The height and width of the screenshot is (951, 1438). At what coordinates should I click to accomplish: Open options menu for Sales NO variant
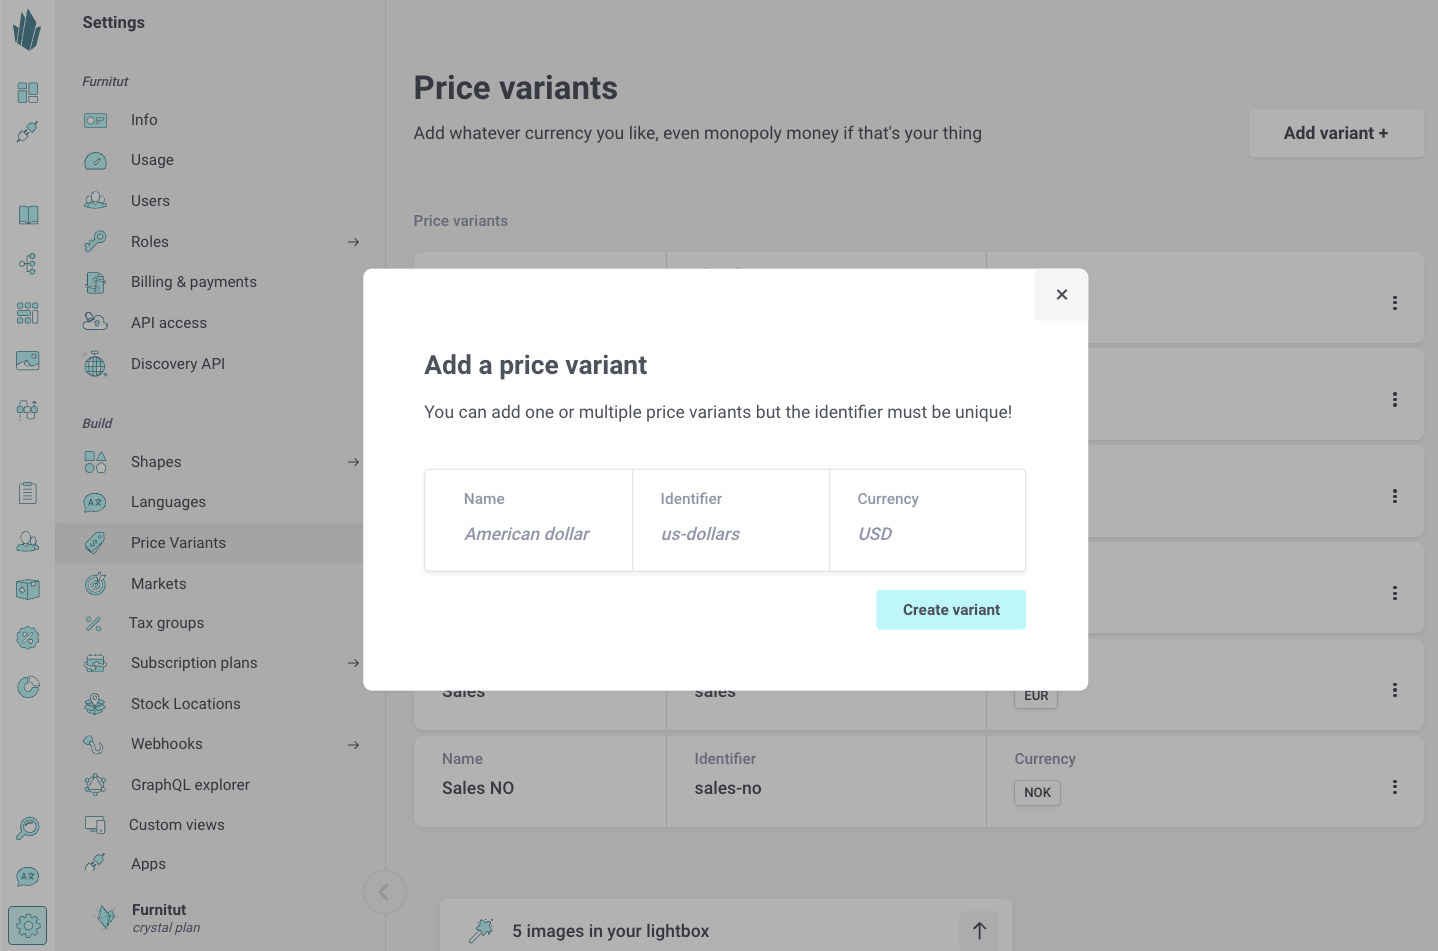coord(1395,787)
